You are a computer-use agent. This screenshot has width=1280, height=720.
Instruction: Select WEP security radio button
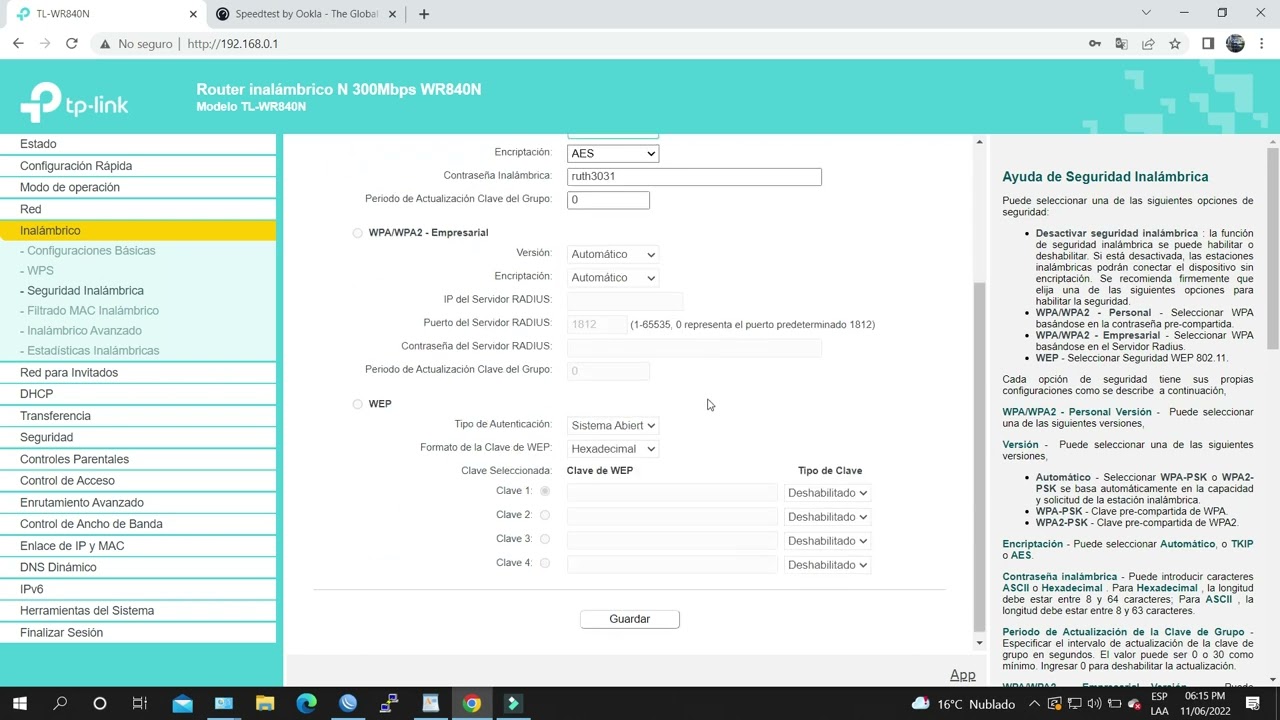pyautogui.click(x=357, y=404)
